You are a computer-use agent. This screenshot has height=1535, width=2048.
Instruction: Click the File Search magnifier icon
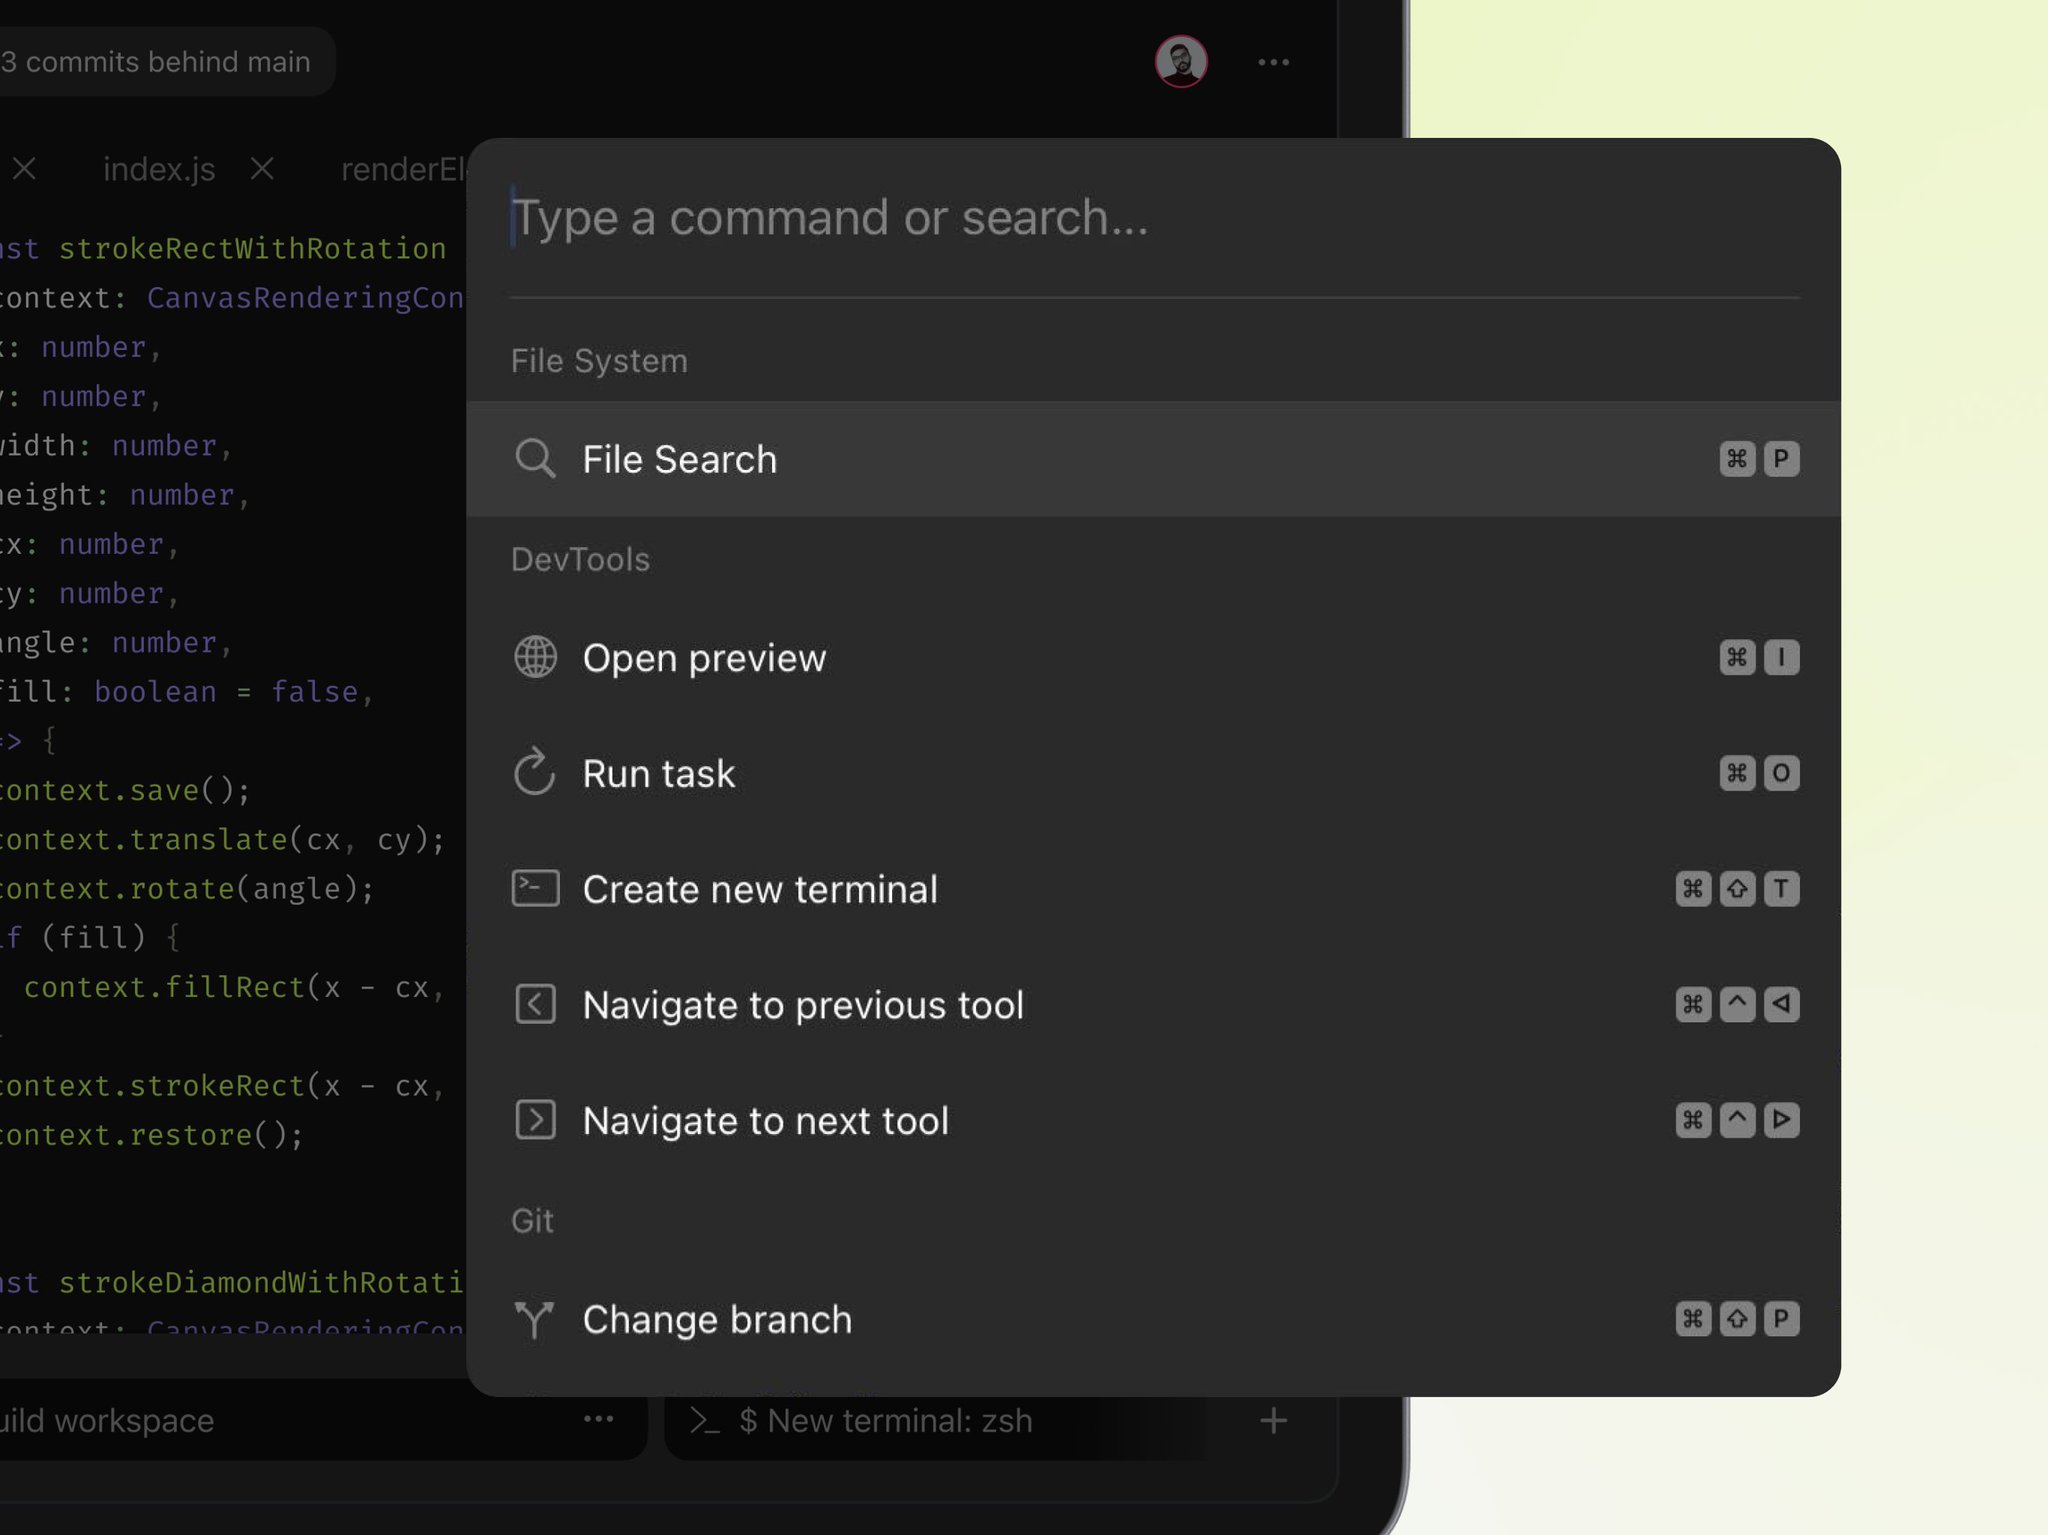click(x=536, y=459)
